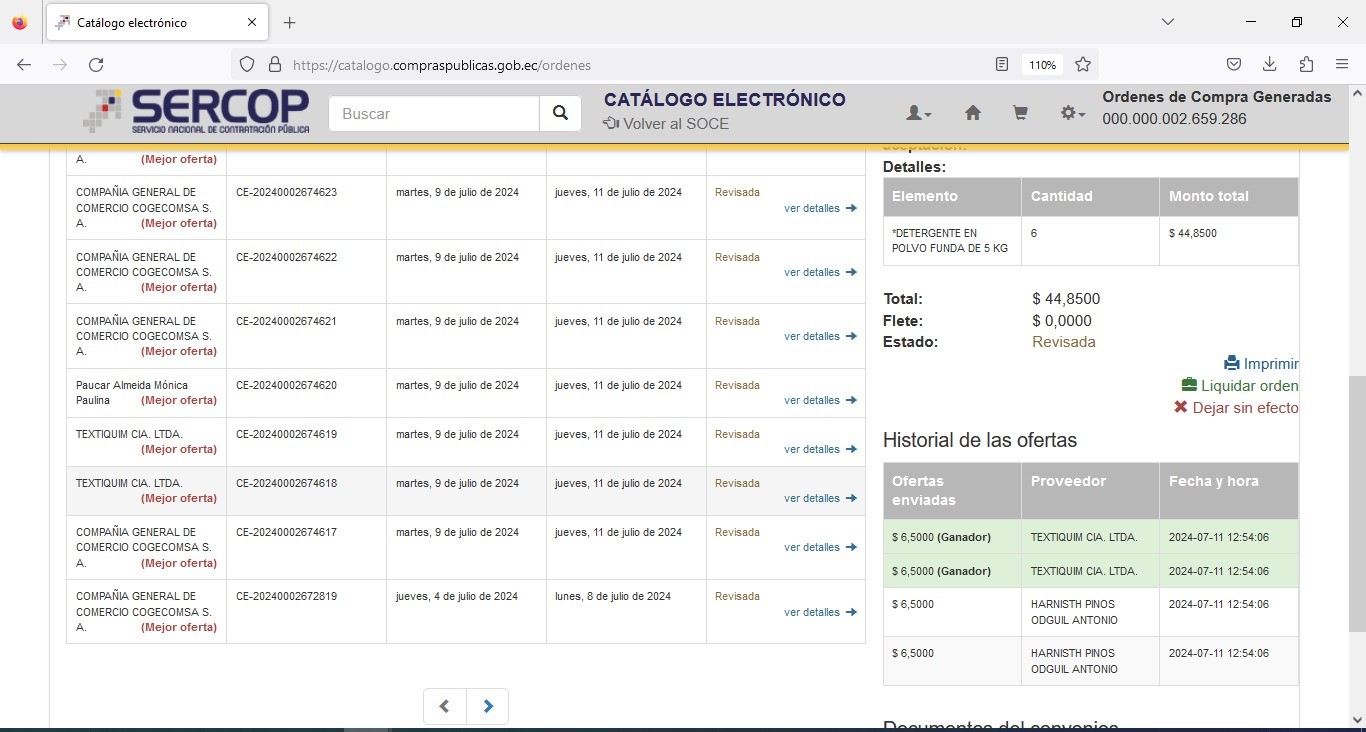Go to previous page of orders
1366x732 pixels.
[444, 706]
